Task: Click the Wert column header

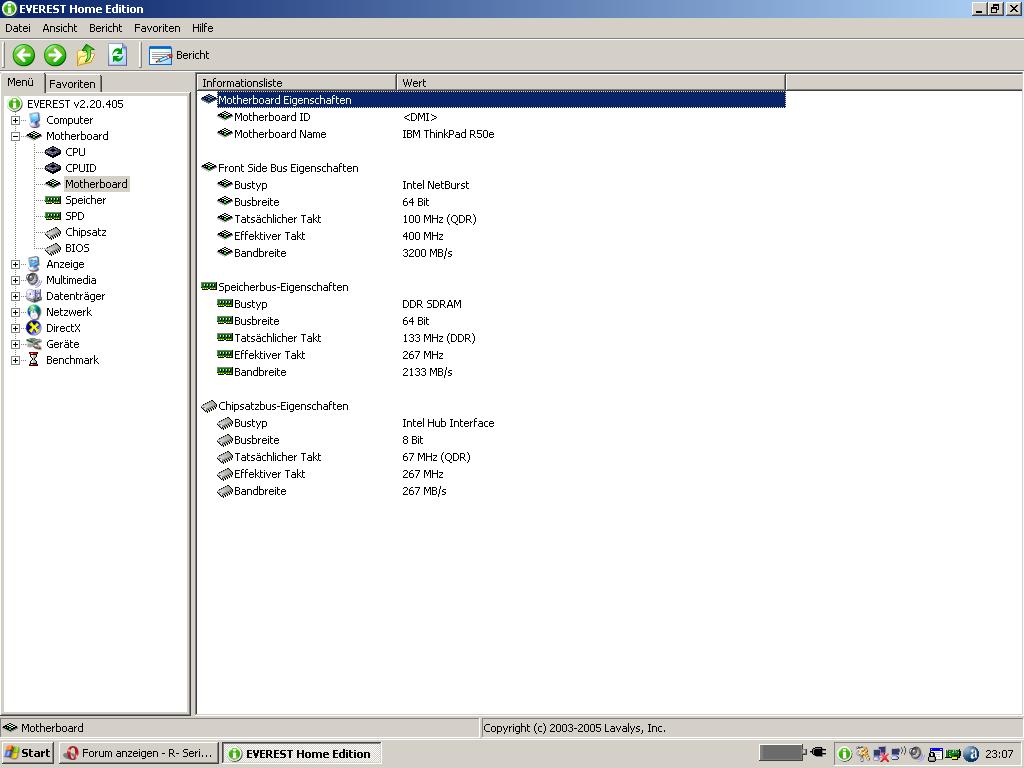Action: (591, 82)
